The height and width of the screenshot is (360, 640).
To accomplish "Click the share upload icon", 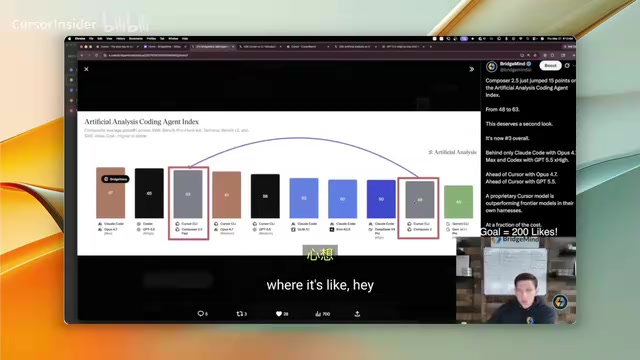I will coord(357,313).
